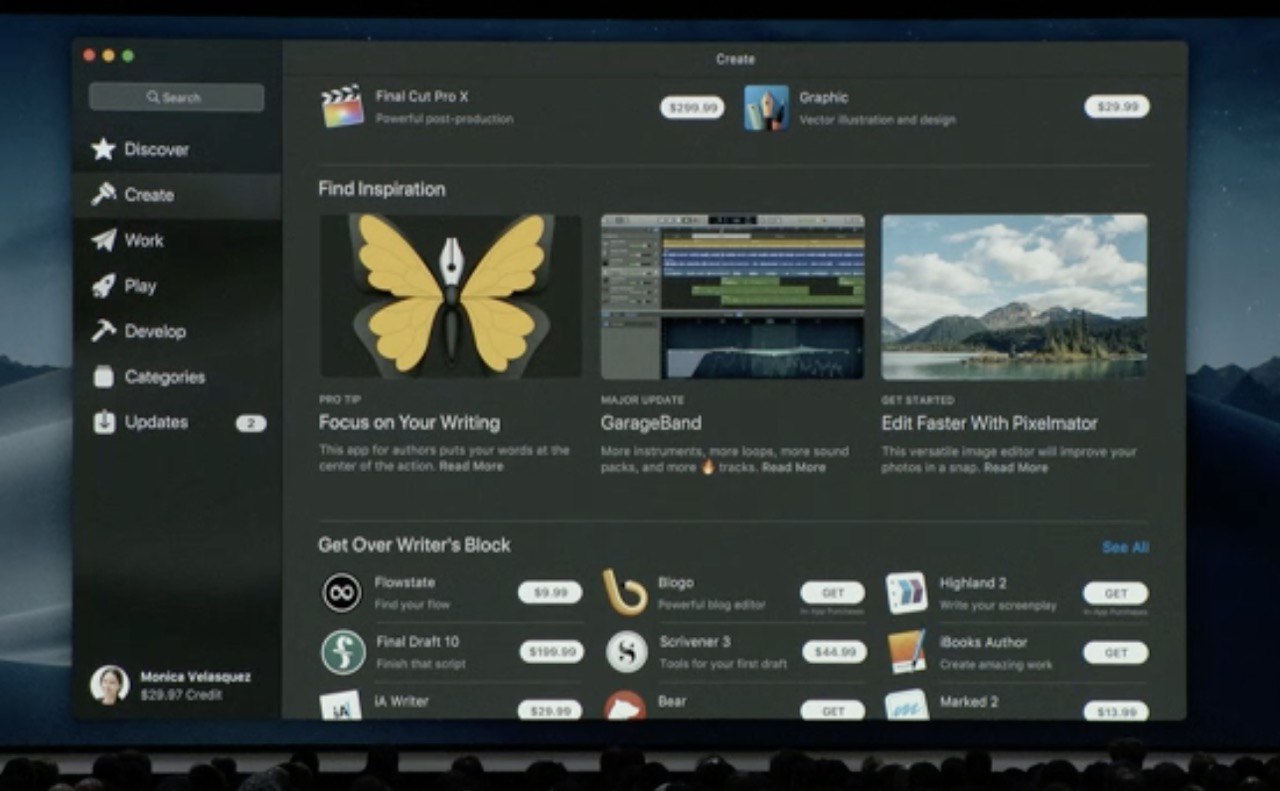Click Read More under Pixelmator story
1280x791 pixels.
(1016, 467)
